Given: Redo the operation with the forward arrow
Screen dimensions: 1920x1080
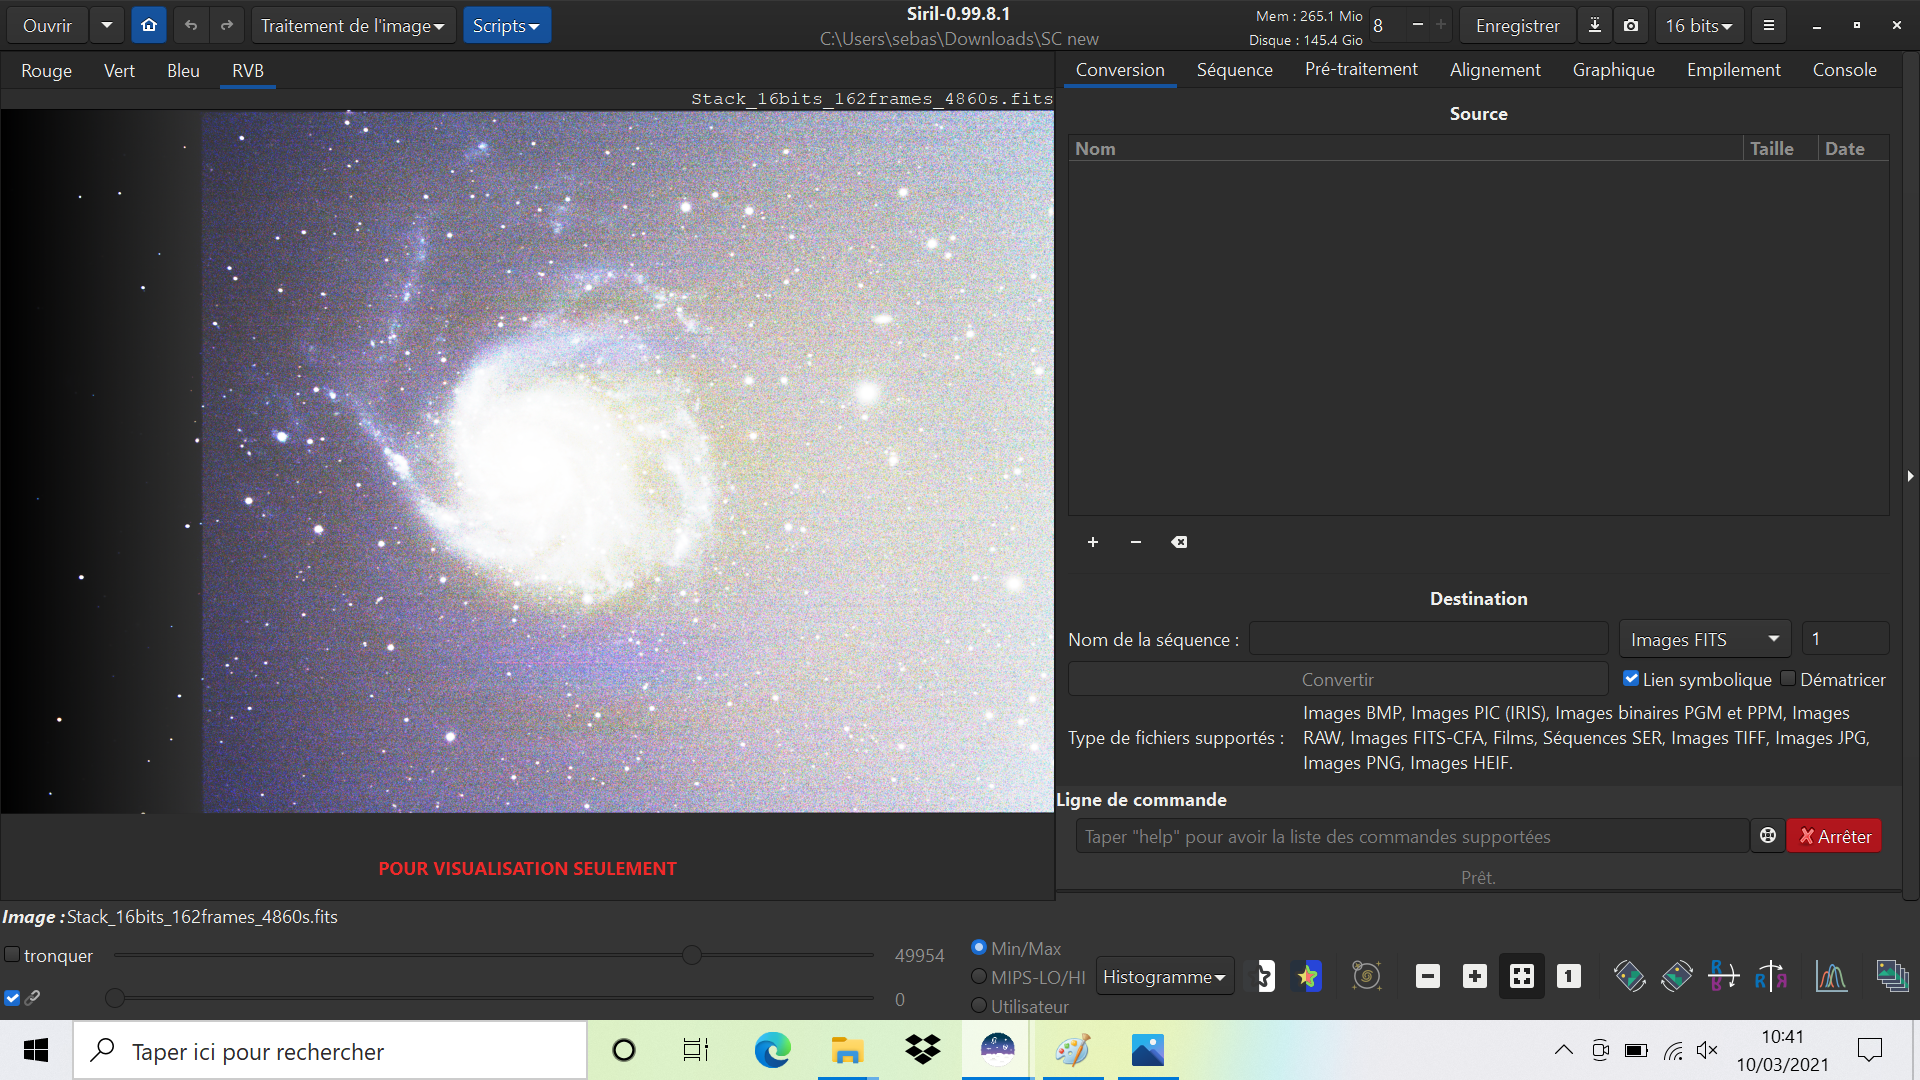Looking at the screenshot, I should pos(227,25).
